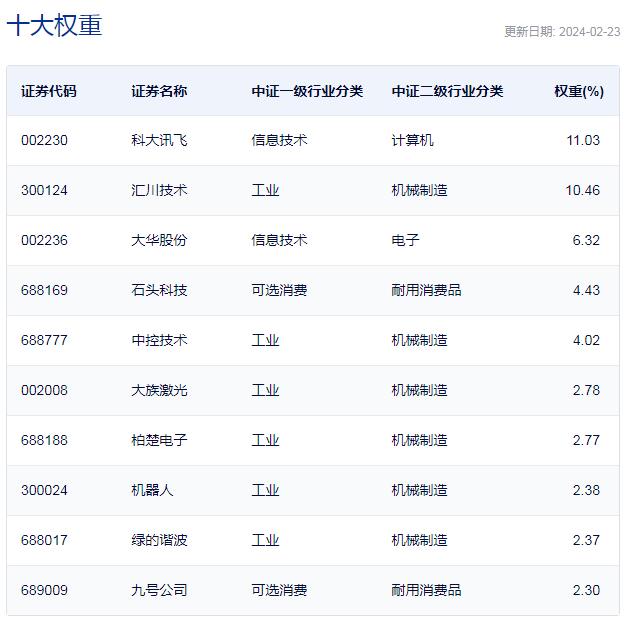Viewport: 626px width, 625px height.
Task: Click 工业 in the 大族激光 row
Action: [265, 390]
